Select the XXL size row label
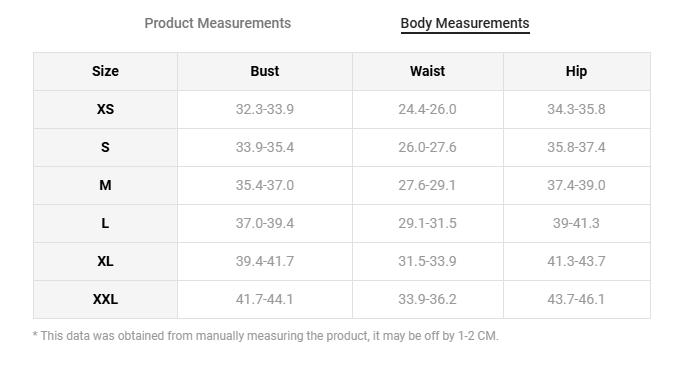 (x=105, y=299)
